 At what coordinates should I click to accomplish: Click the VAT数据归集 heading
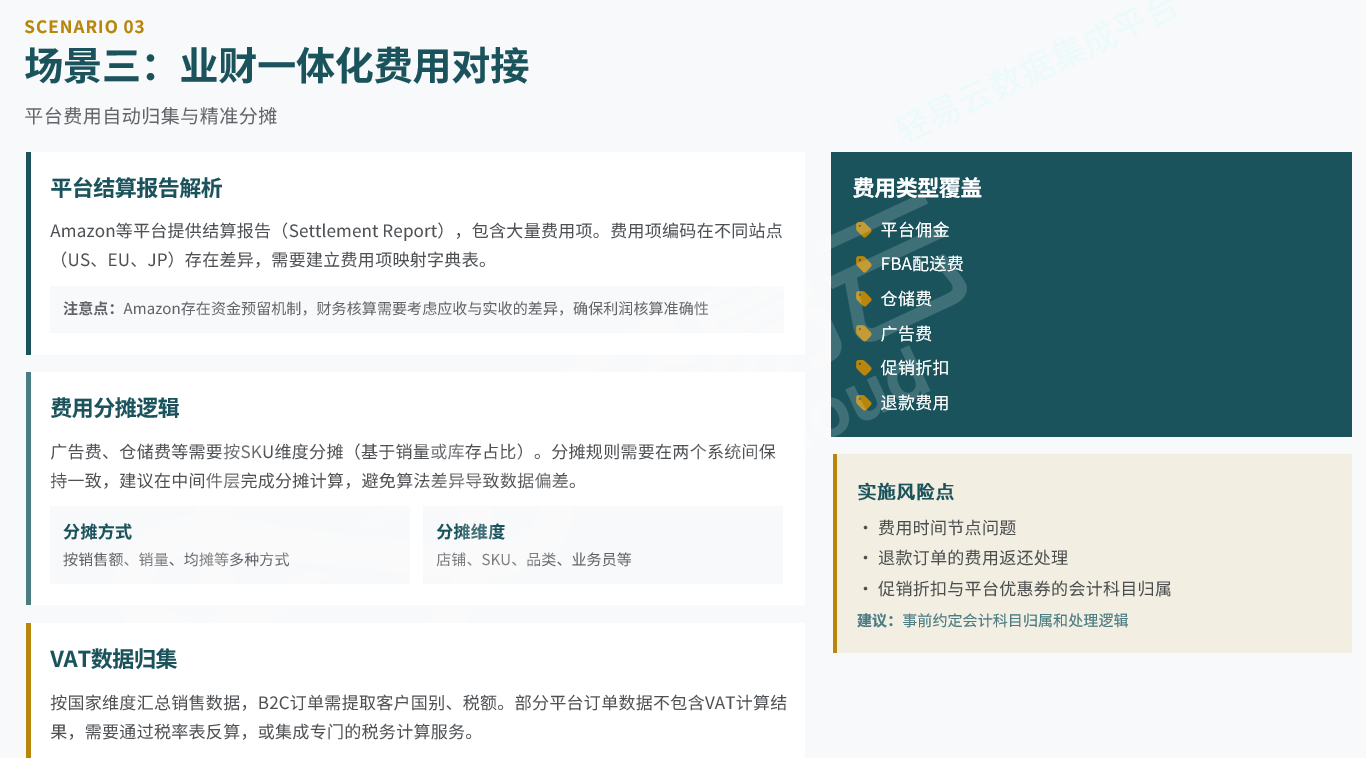click(x=114, y=659)
